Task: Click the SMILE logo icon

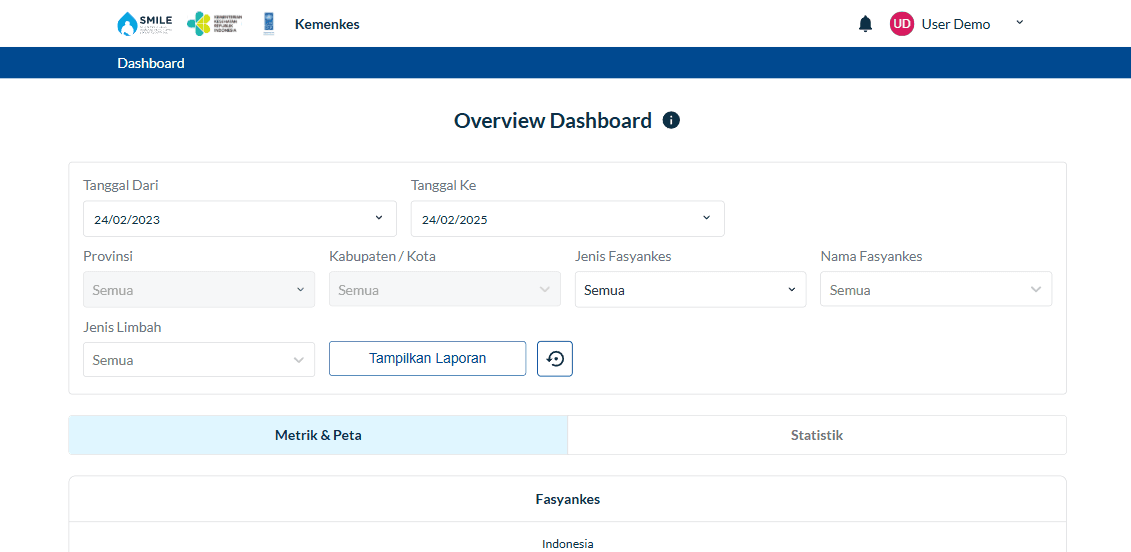Action: pos(144,24)
